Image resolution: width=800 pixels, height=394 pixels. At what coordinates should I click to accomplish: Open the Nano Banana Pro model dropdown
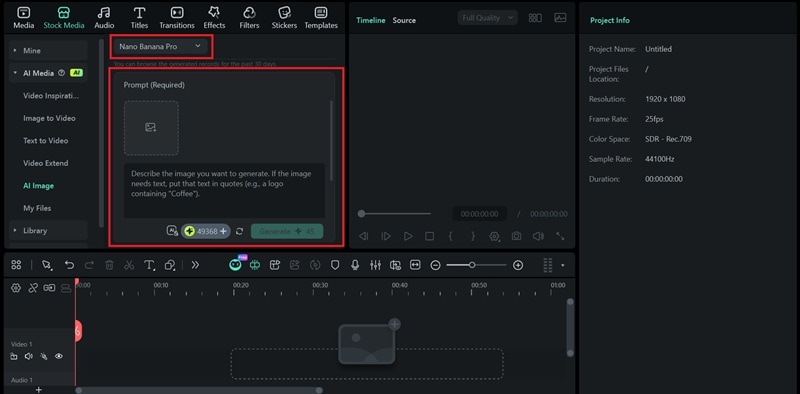click(161, 46)
